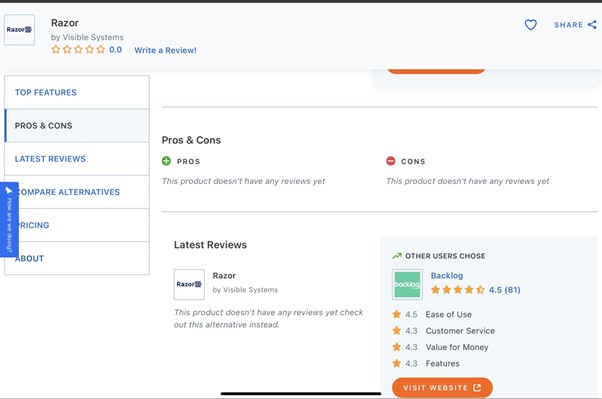
Task: Click the share network icon
Action: [x=592, y=25]
